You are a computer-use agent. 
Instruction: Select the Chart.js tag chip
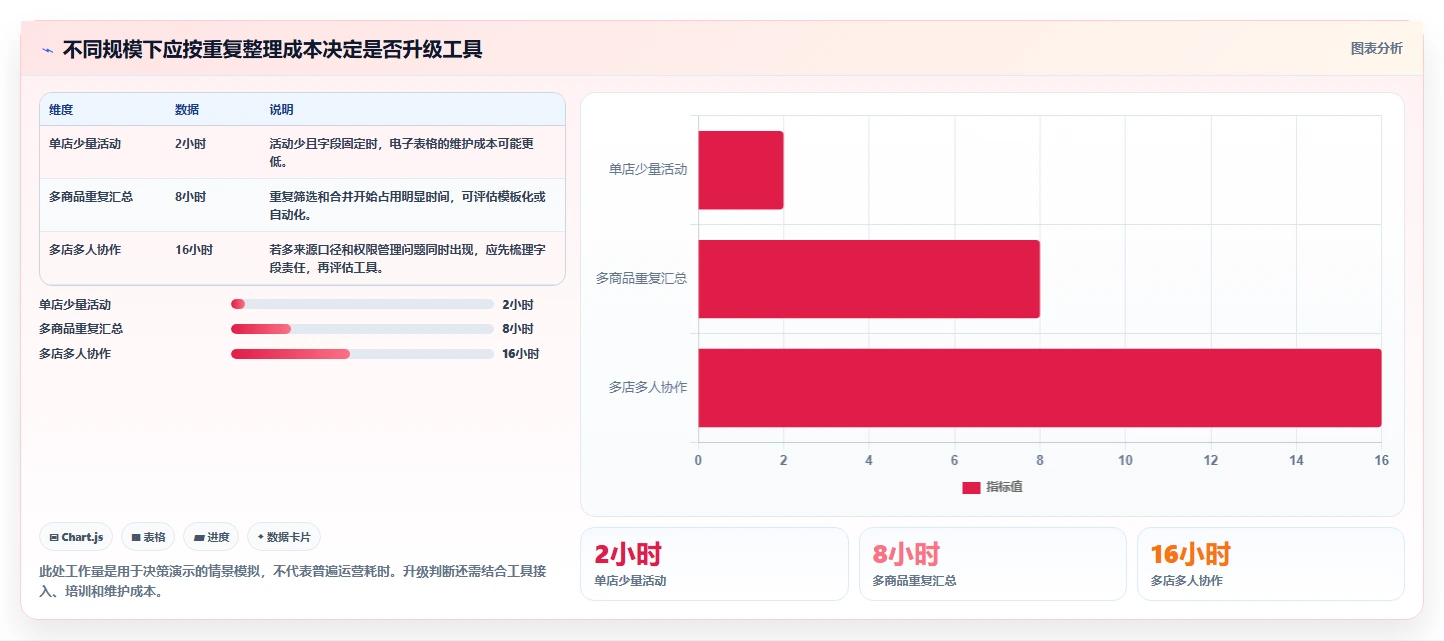coord(77,537)
